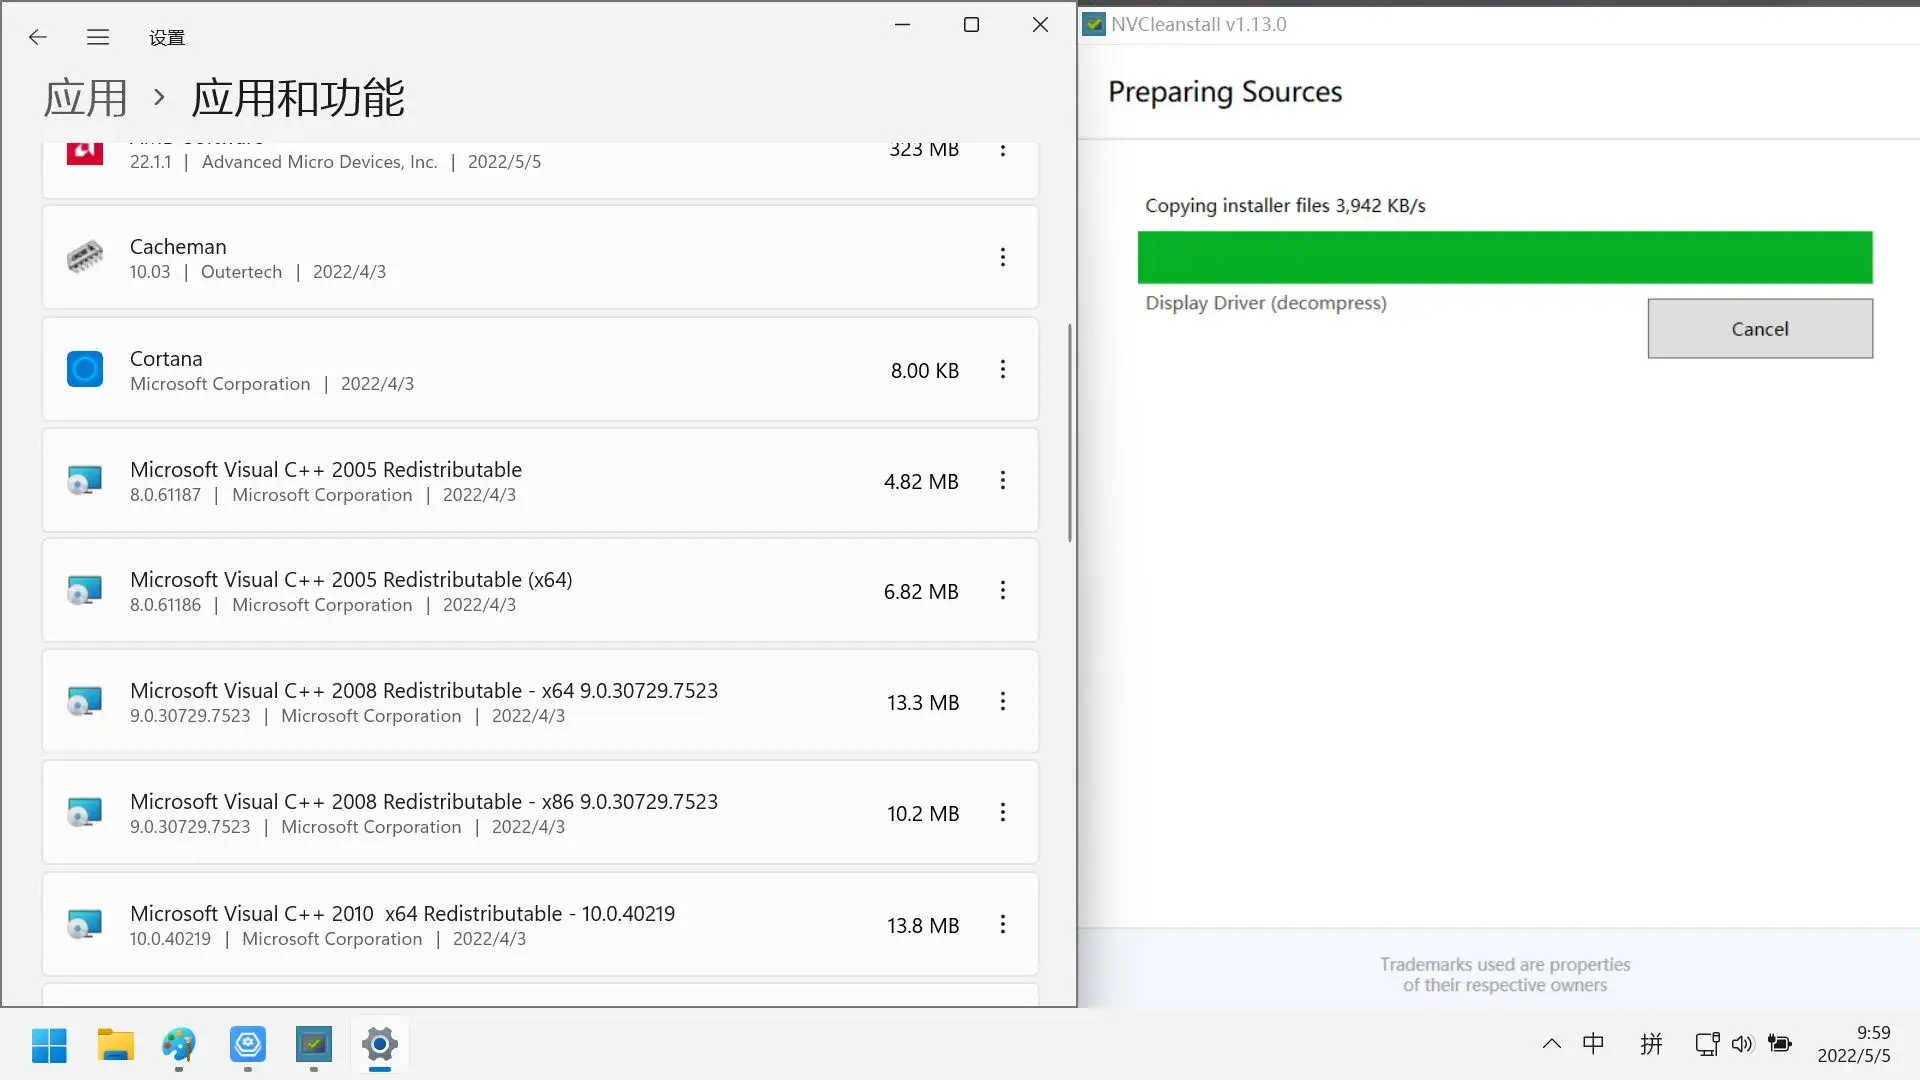Image resolution: width=1920 pixels, height=1080 pixels.
Task: Click the network display tray icon
Action: (1707, 1044)
